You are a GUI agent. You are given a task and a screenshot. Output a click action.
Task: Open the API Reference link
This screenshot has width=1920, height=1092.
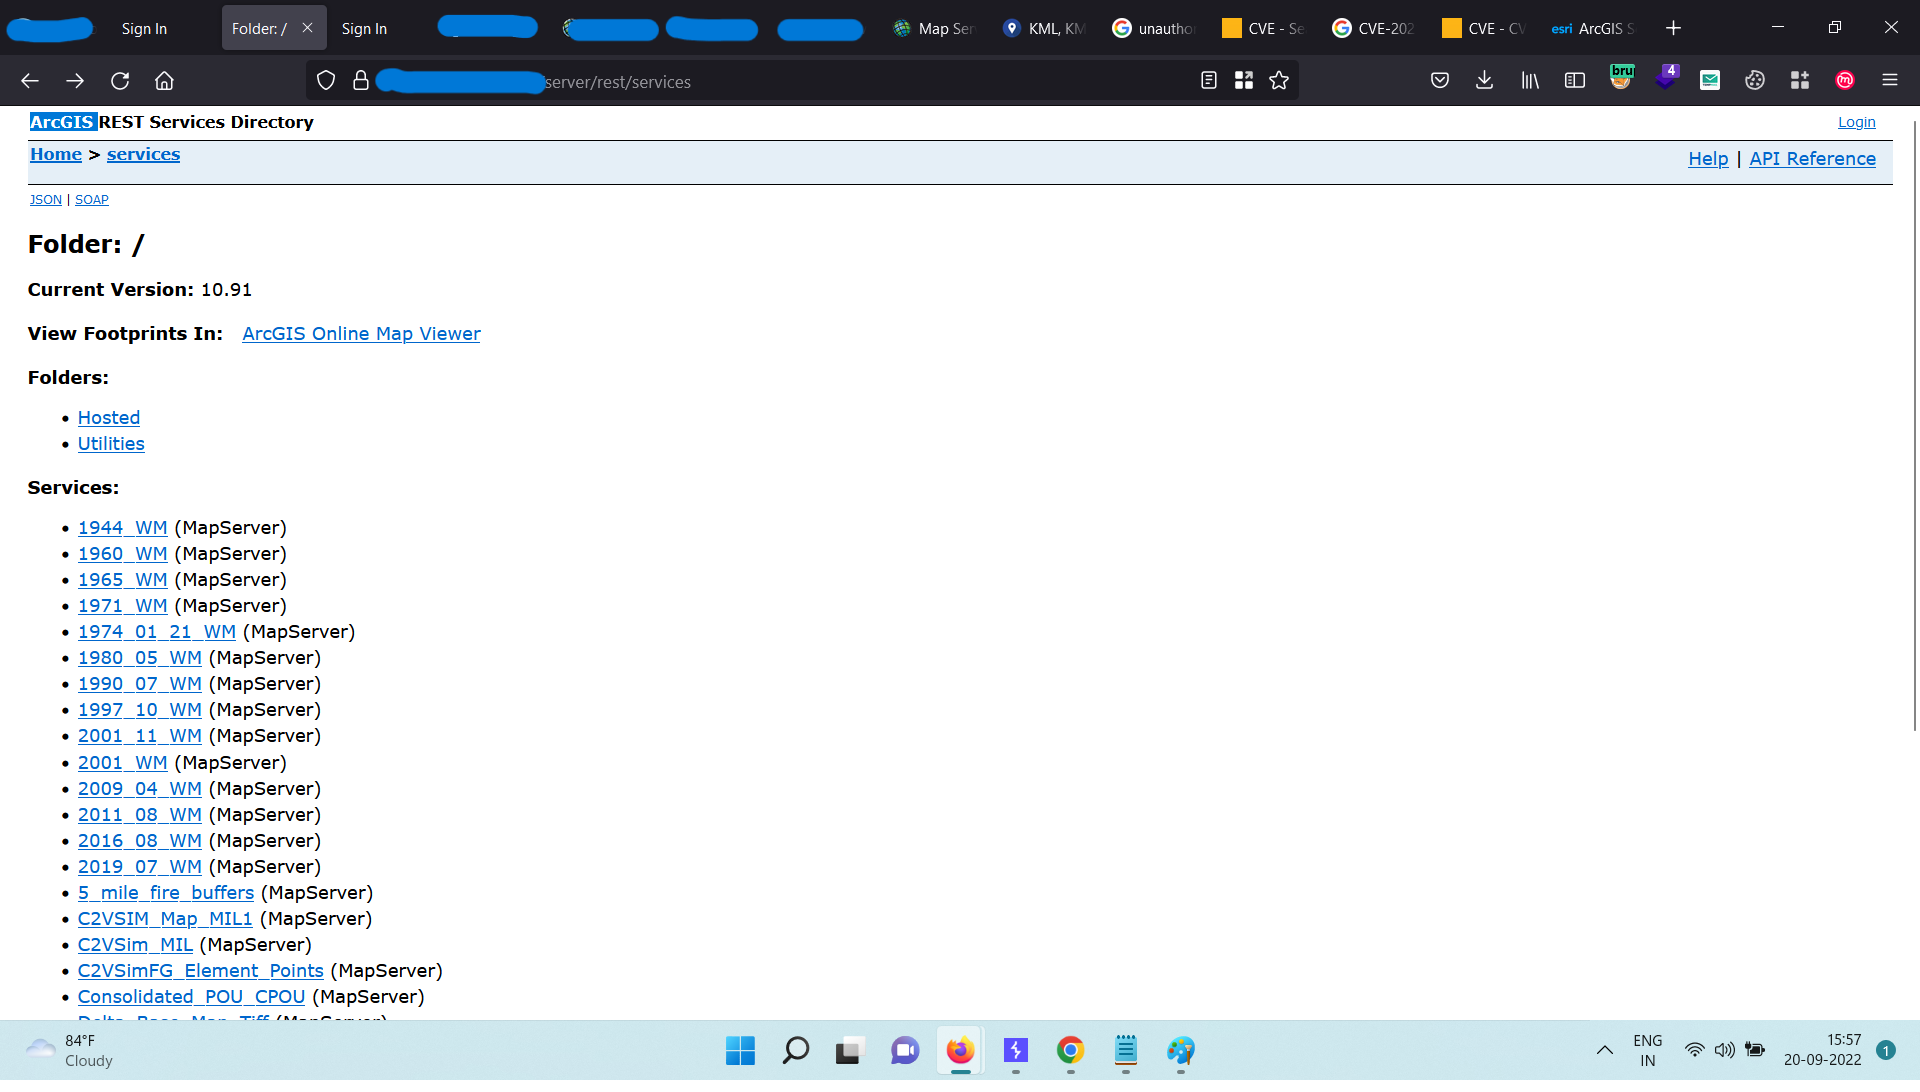1812,159
